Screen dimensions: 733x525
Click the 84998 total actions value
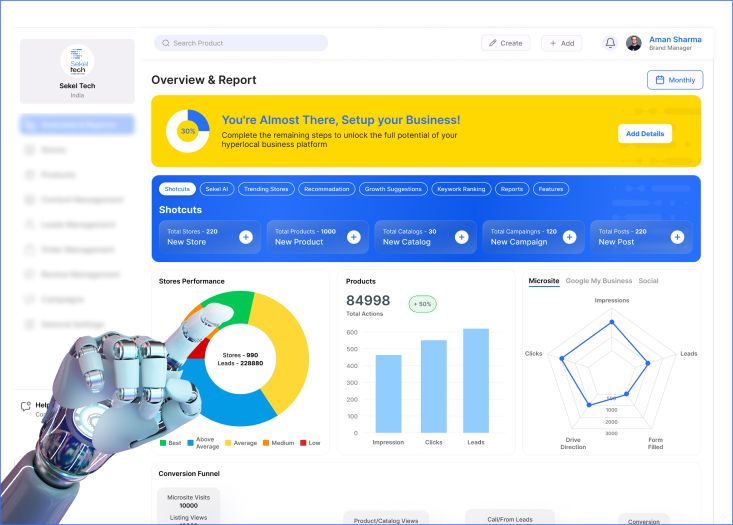click(x=368, y=300)
